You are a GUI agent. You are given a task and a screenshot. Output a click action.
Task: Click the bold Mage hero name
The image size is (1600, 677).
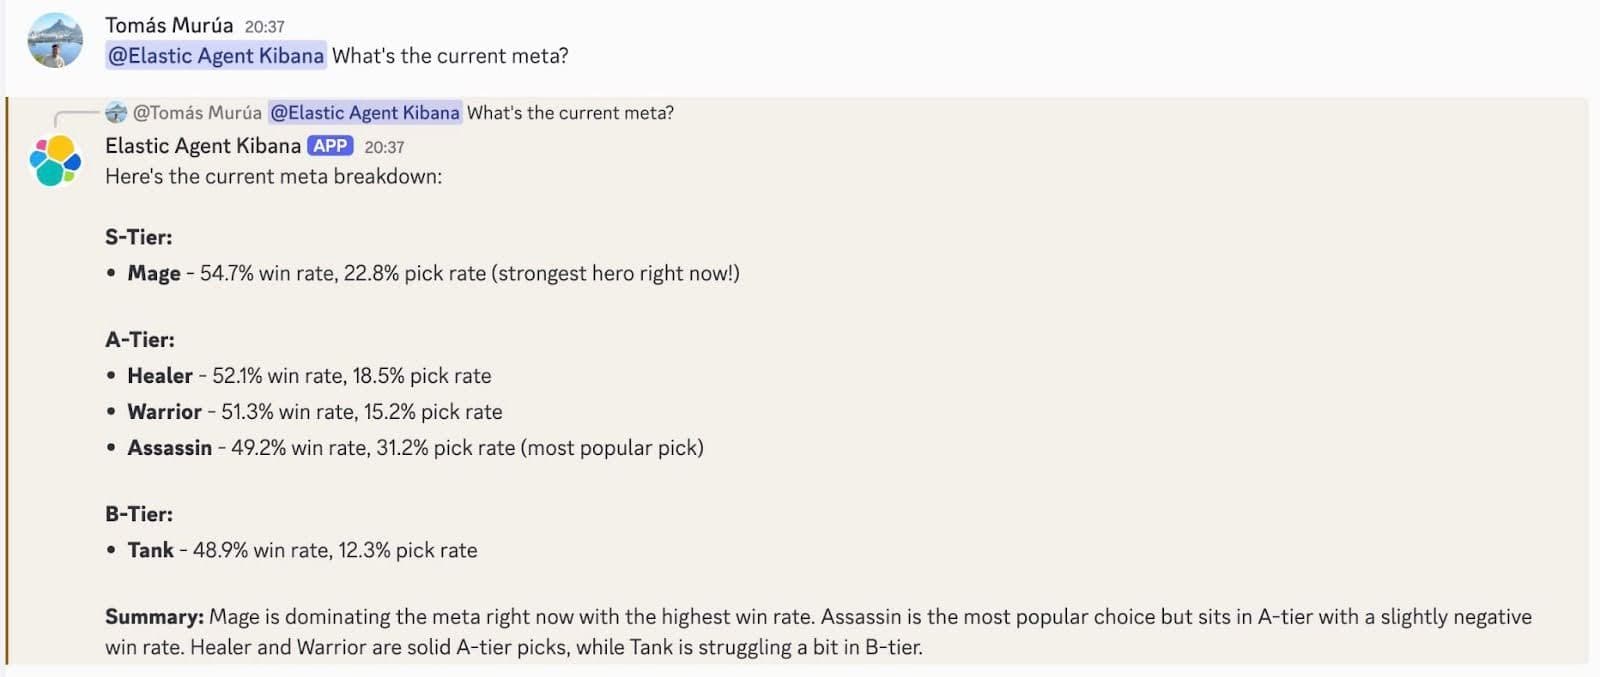tap(154, 273)
